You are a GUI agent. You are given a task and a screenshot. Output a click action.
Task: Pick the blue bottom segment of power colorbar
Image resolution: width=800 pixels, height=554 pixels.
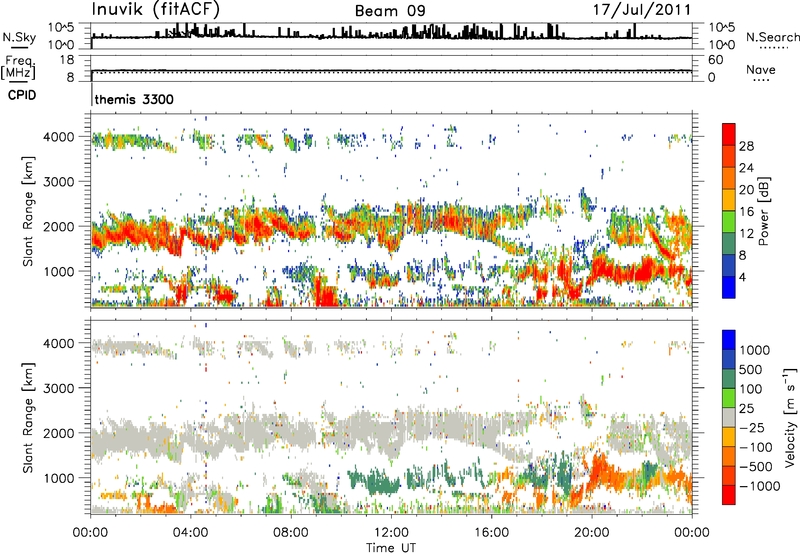729,288
